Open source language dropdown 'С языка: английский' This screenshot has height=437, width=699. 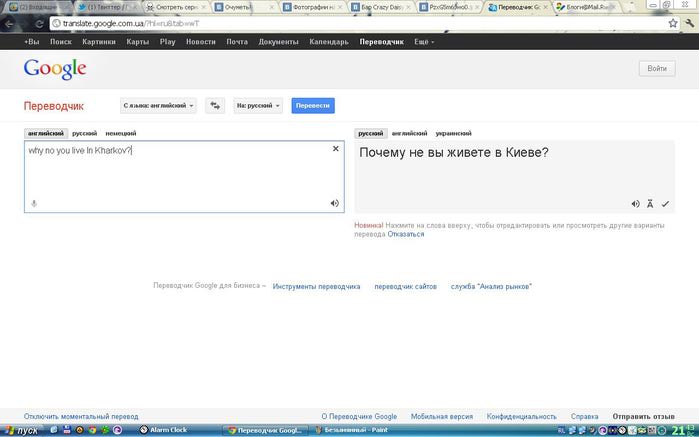[158, 106]
